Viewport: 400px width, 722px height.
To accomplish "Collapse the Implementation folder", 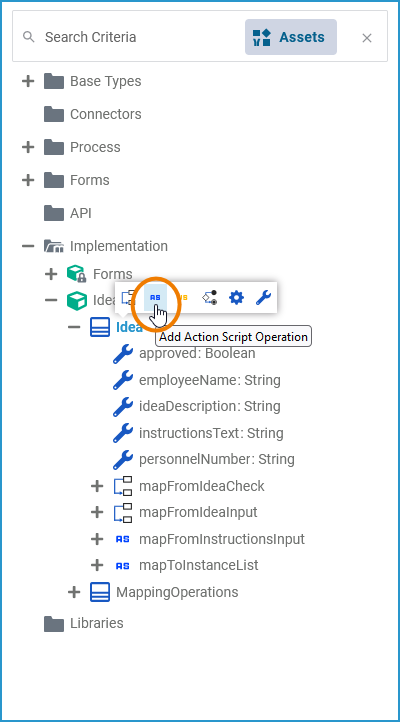I will (x=28, y=246).
